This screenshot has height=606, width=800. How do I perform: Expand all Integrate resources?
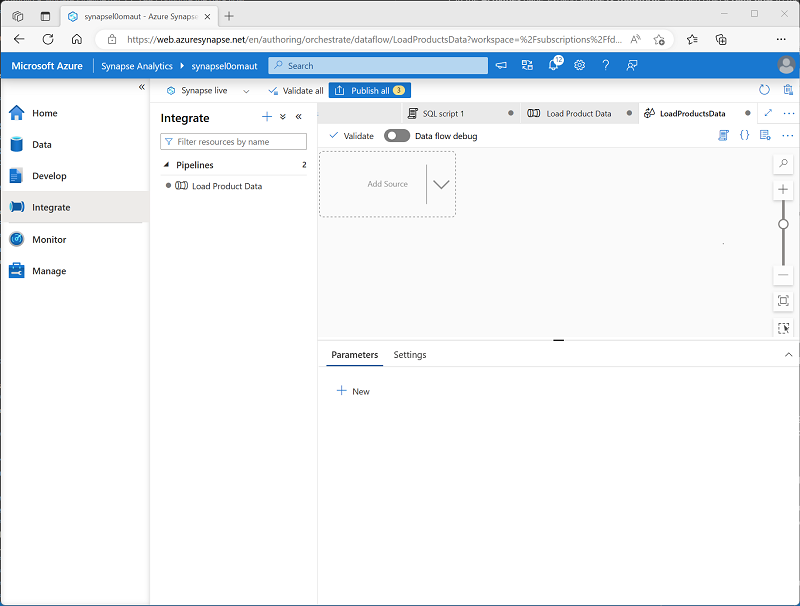coord(283,117)
